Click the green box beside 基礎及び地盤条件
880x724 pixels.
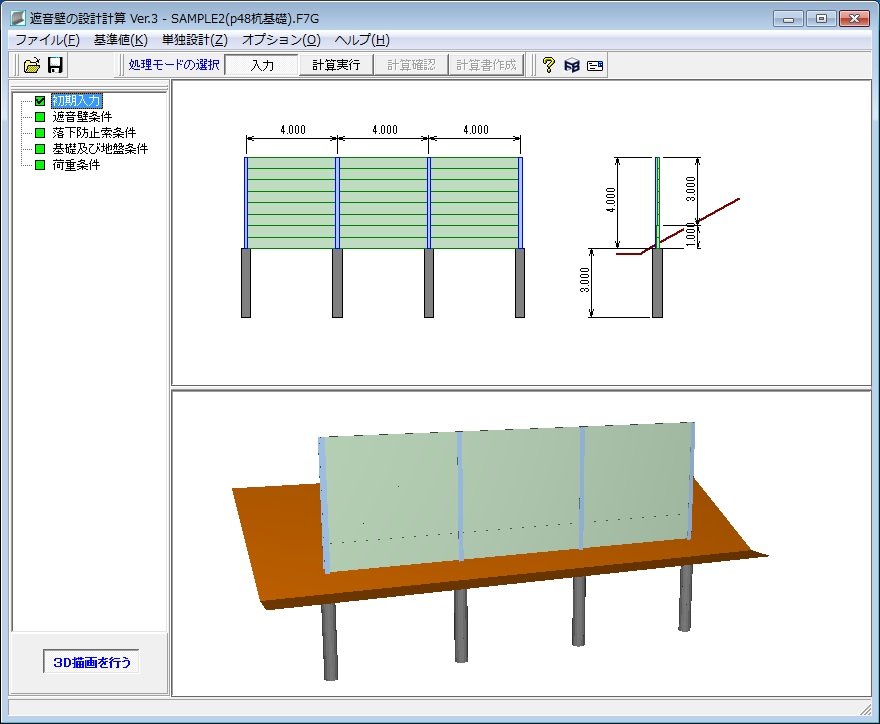(x=40, y=149)
